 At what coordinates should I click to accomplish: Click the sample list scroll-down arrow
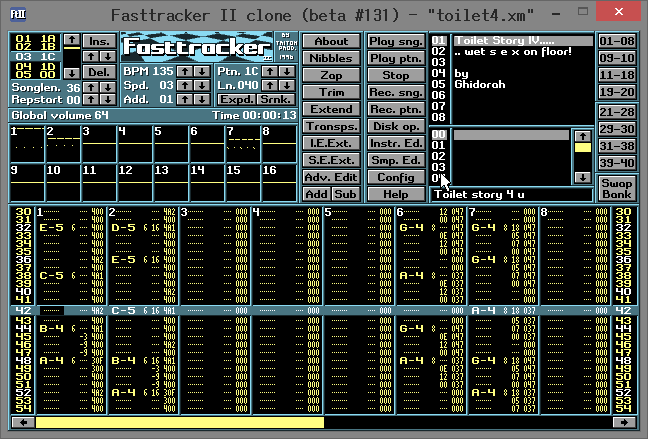[581, 177]
